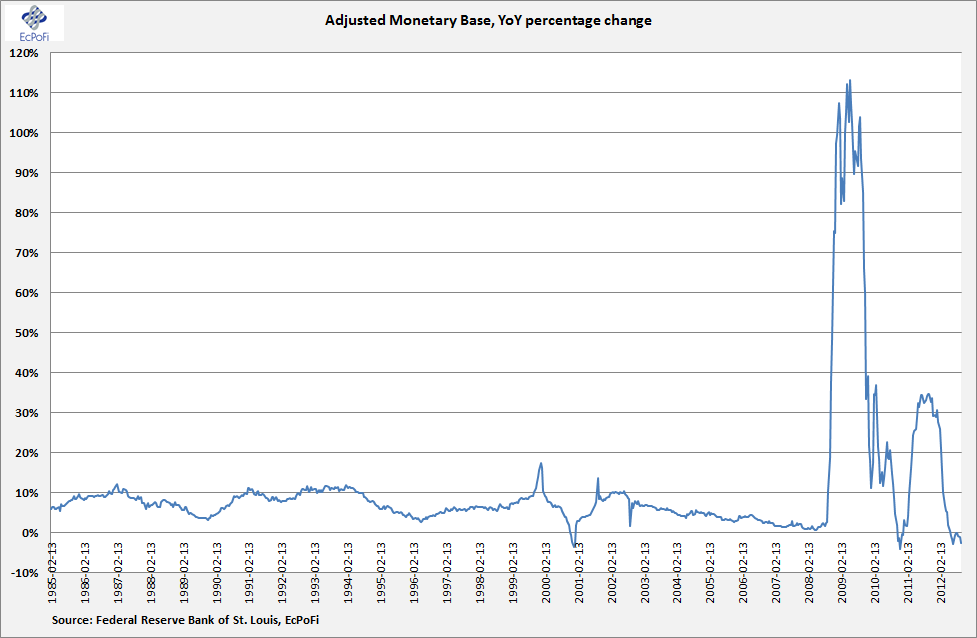Click the 1985-02-13 date label
Screen dimensions: 977x638
pyautogui.click(x=53, y=573)
